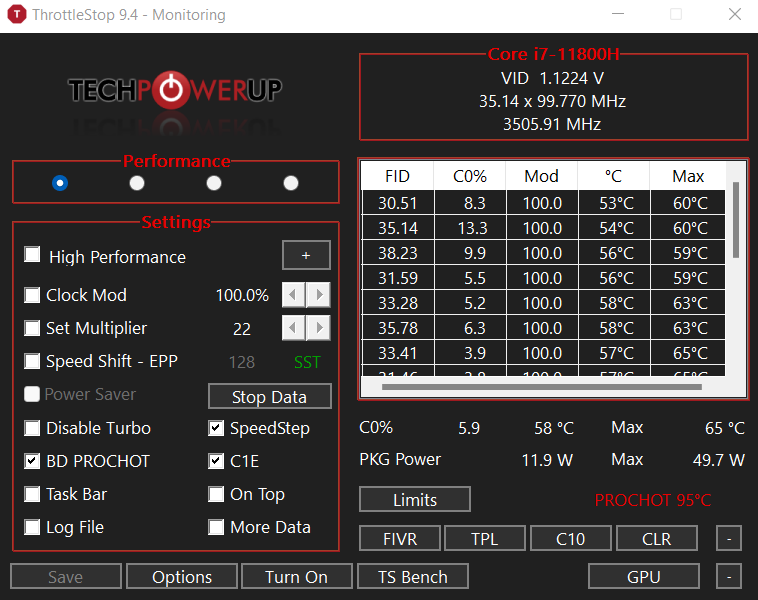Open the Limits window

[415, 499]
